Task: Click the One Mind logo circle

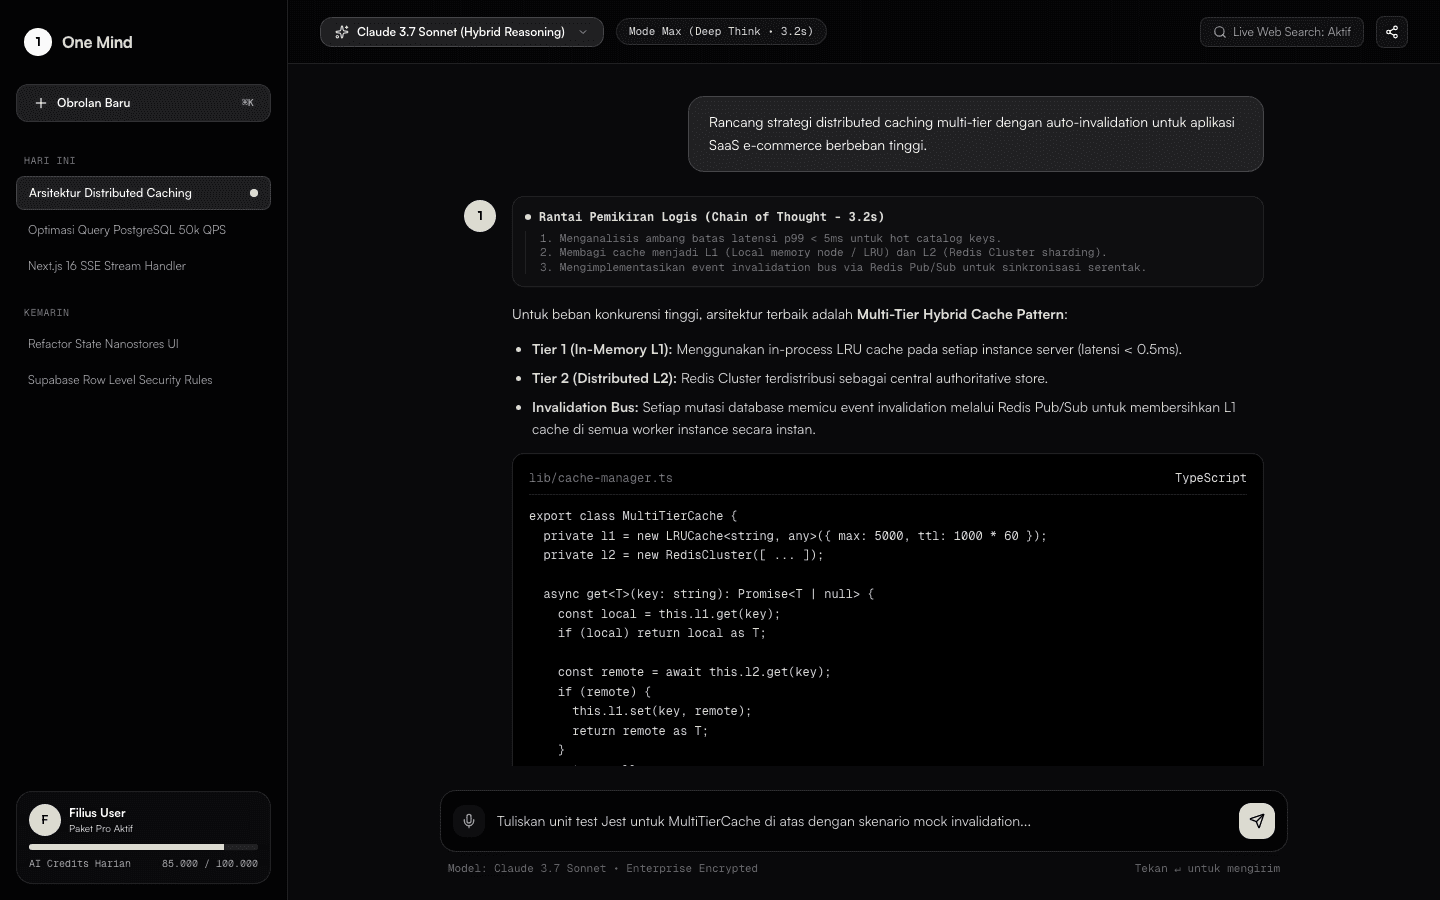Action: click(x=38, y=42)
